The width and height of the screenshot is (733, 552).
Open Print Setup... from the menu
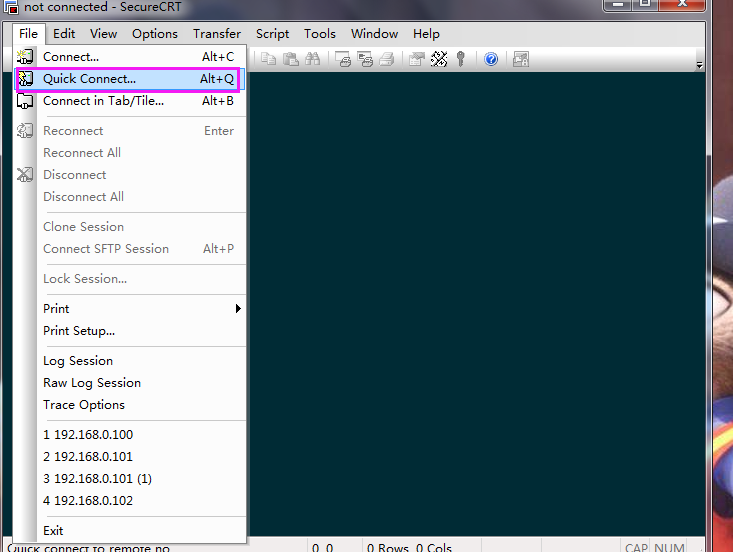pos(129,331)
